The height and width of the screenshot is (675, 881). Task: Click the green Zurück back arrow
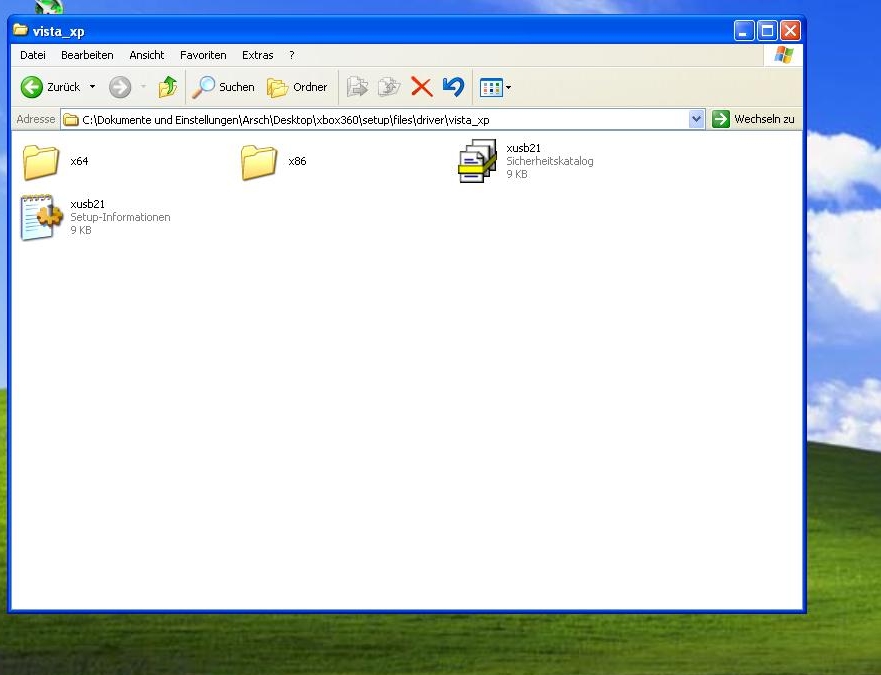point(31,87)
